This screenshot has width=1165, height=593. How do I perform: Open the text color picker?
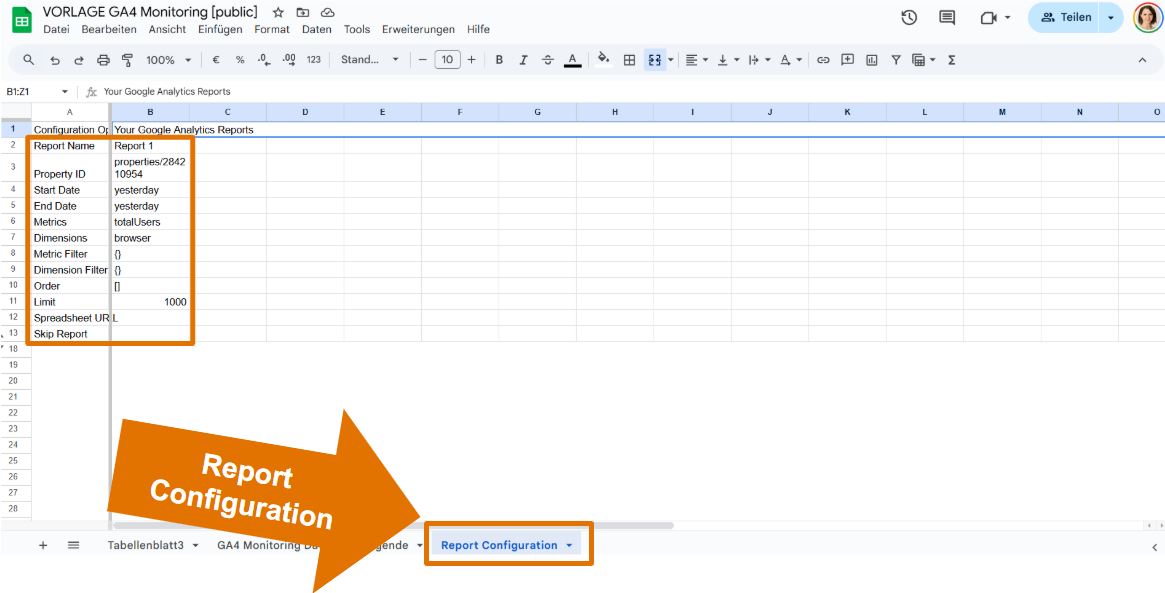click(571, 60)
